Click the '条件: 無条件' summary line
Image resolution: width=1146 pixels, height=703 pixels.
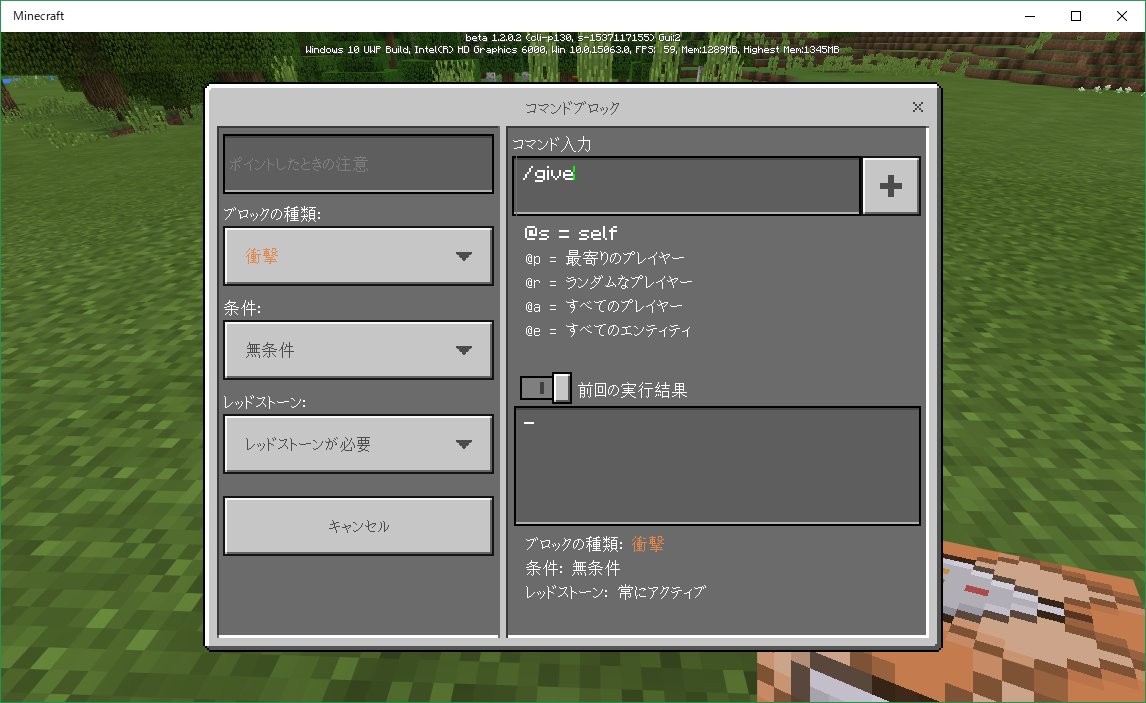(572, 569)
